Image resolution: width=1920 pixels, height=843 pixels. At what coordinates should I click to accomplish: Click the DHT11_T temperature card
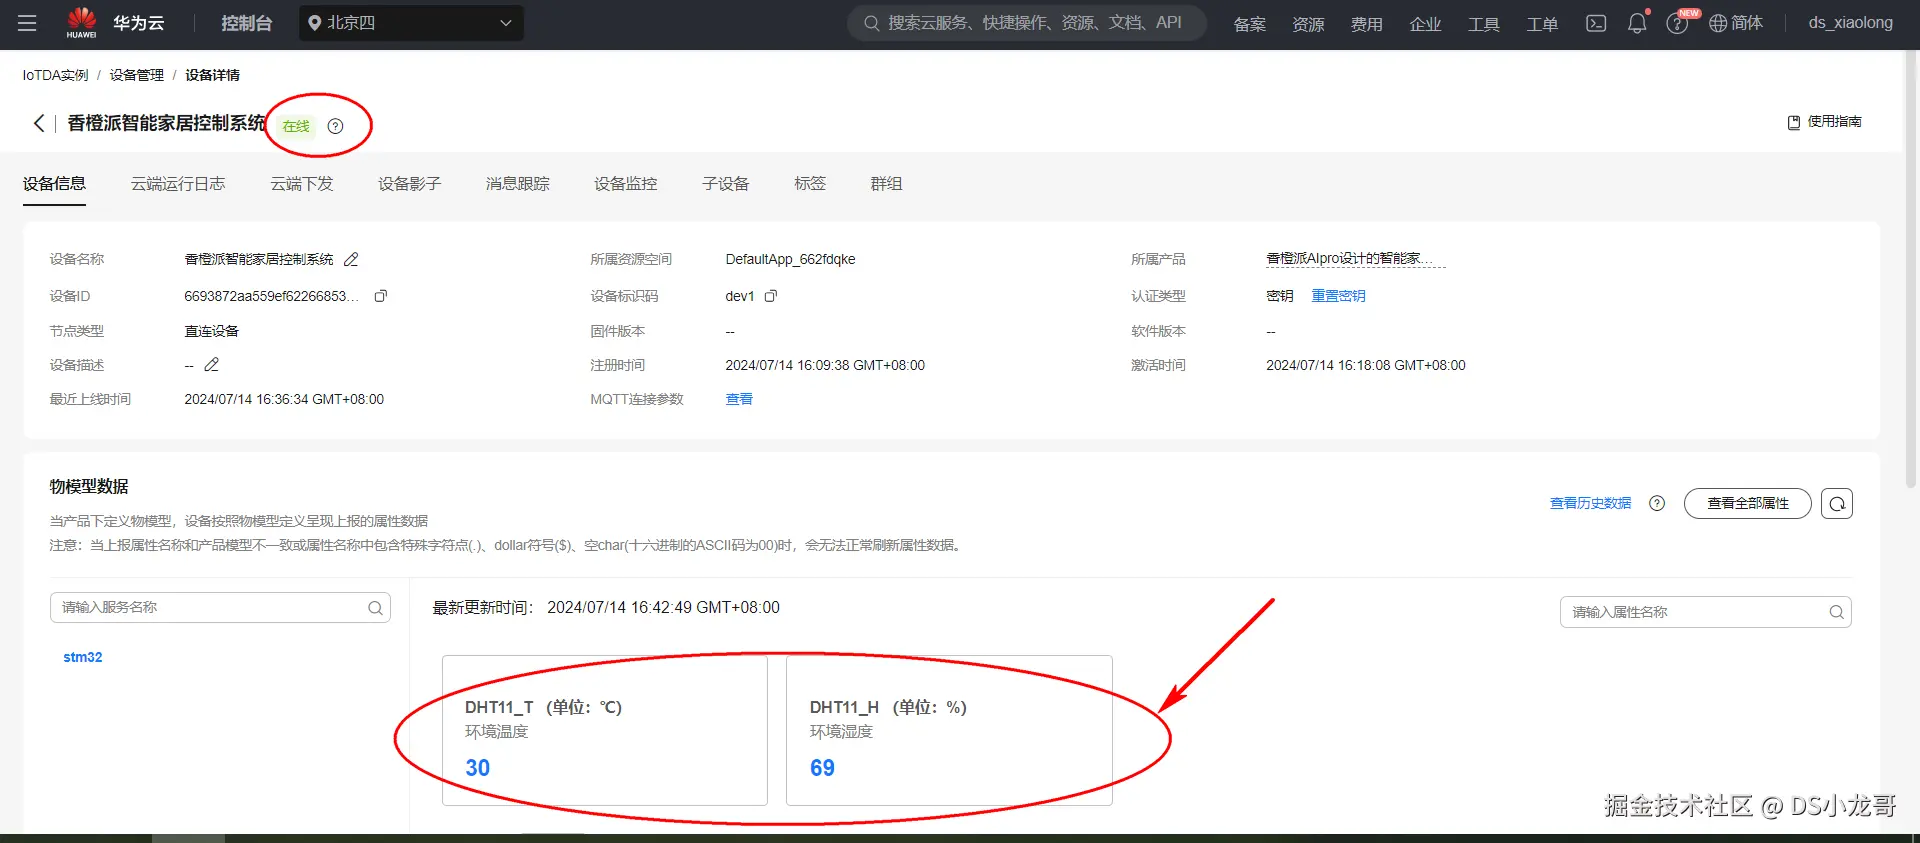(605, 730)
